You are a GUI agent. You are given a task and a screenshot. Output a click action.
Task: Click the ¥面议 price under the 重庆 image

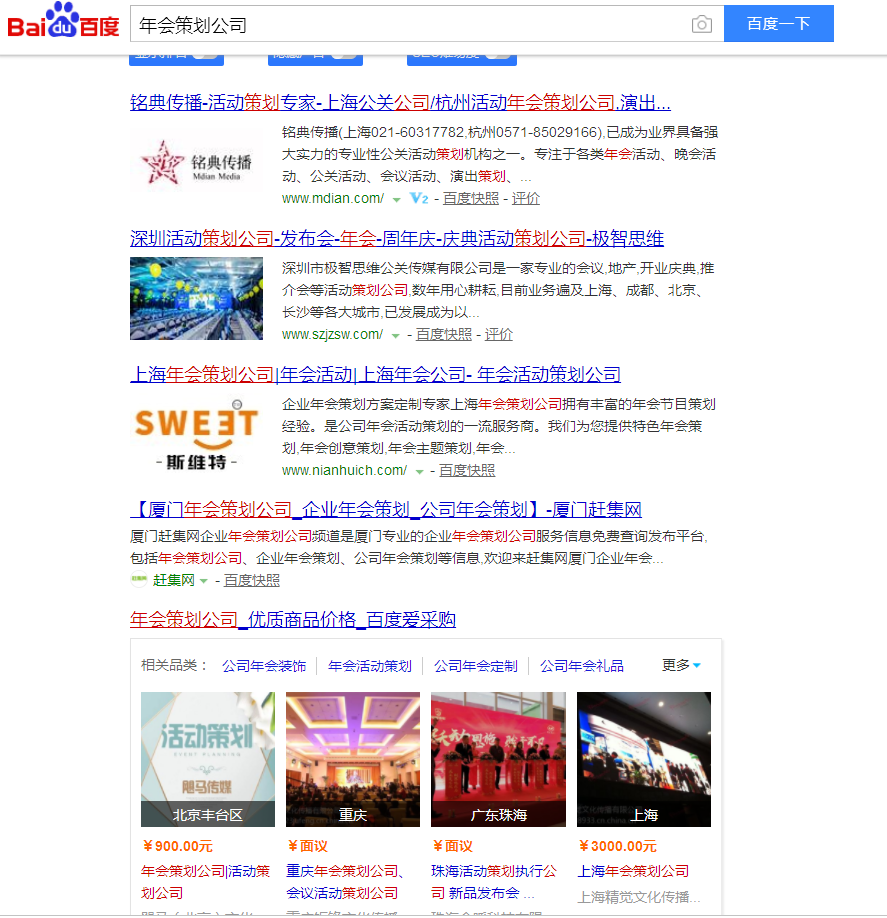(x=308, y=846)
